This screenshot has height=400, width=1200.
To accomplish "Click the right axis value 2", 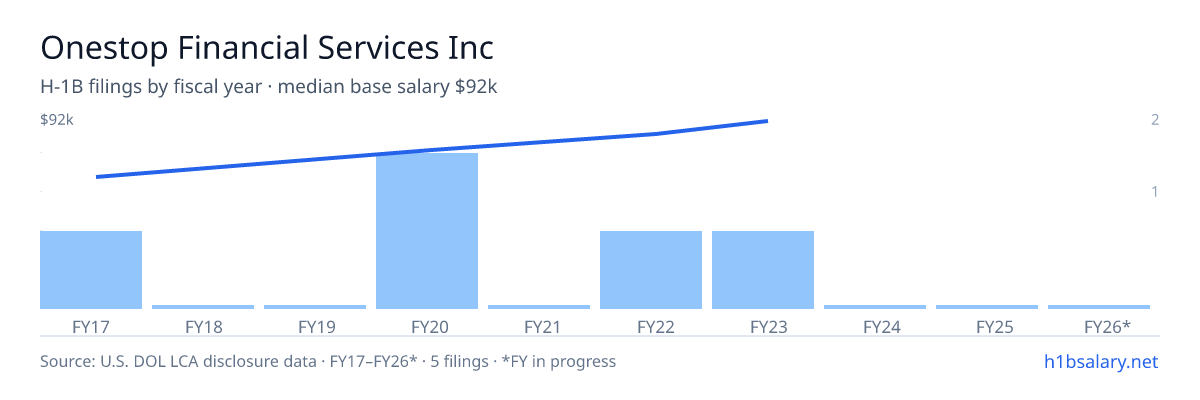I will pyautogui.click(x=1155, y=120).
